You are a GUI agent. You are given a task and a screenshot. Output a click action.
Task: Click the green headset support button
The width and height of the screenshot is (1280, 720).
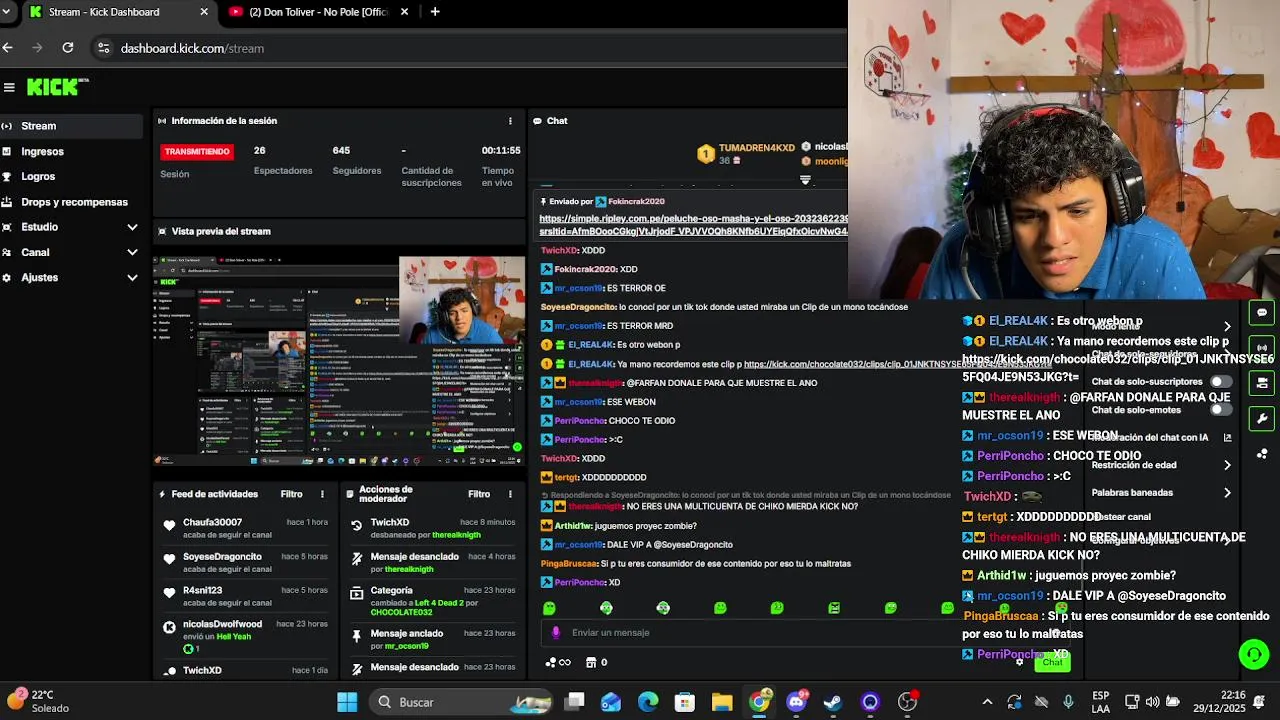point(1253,654)
